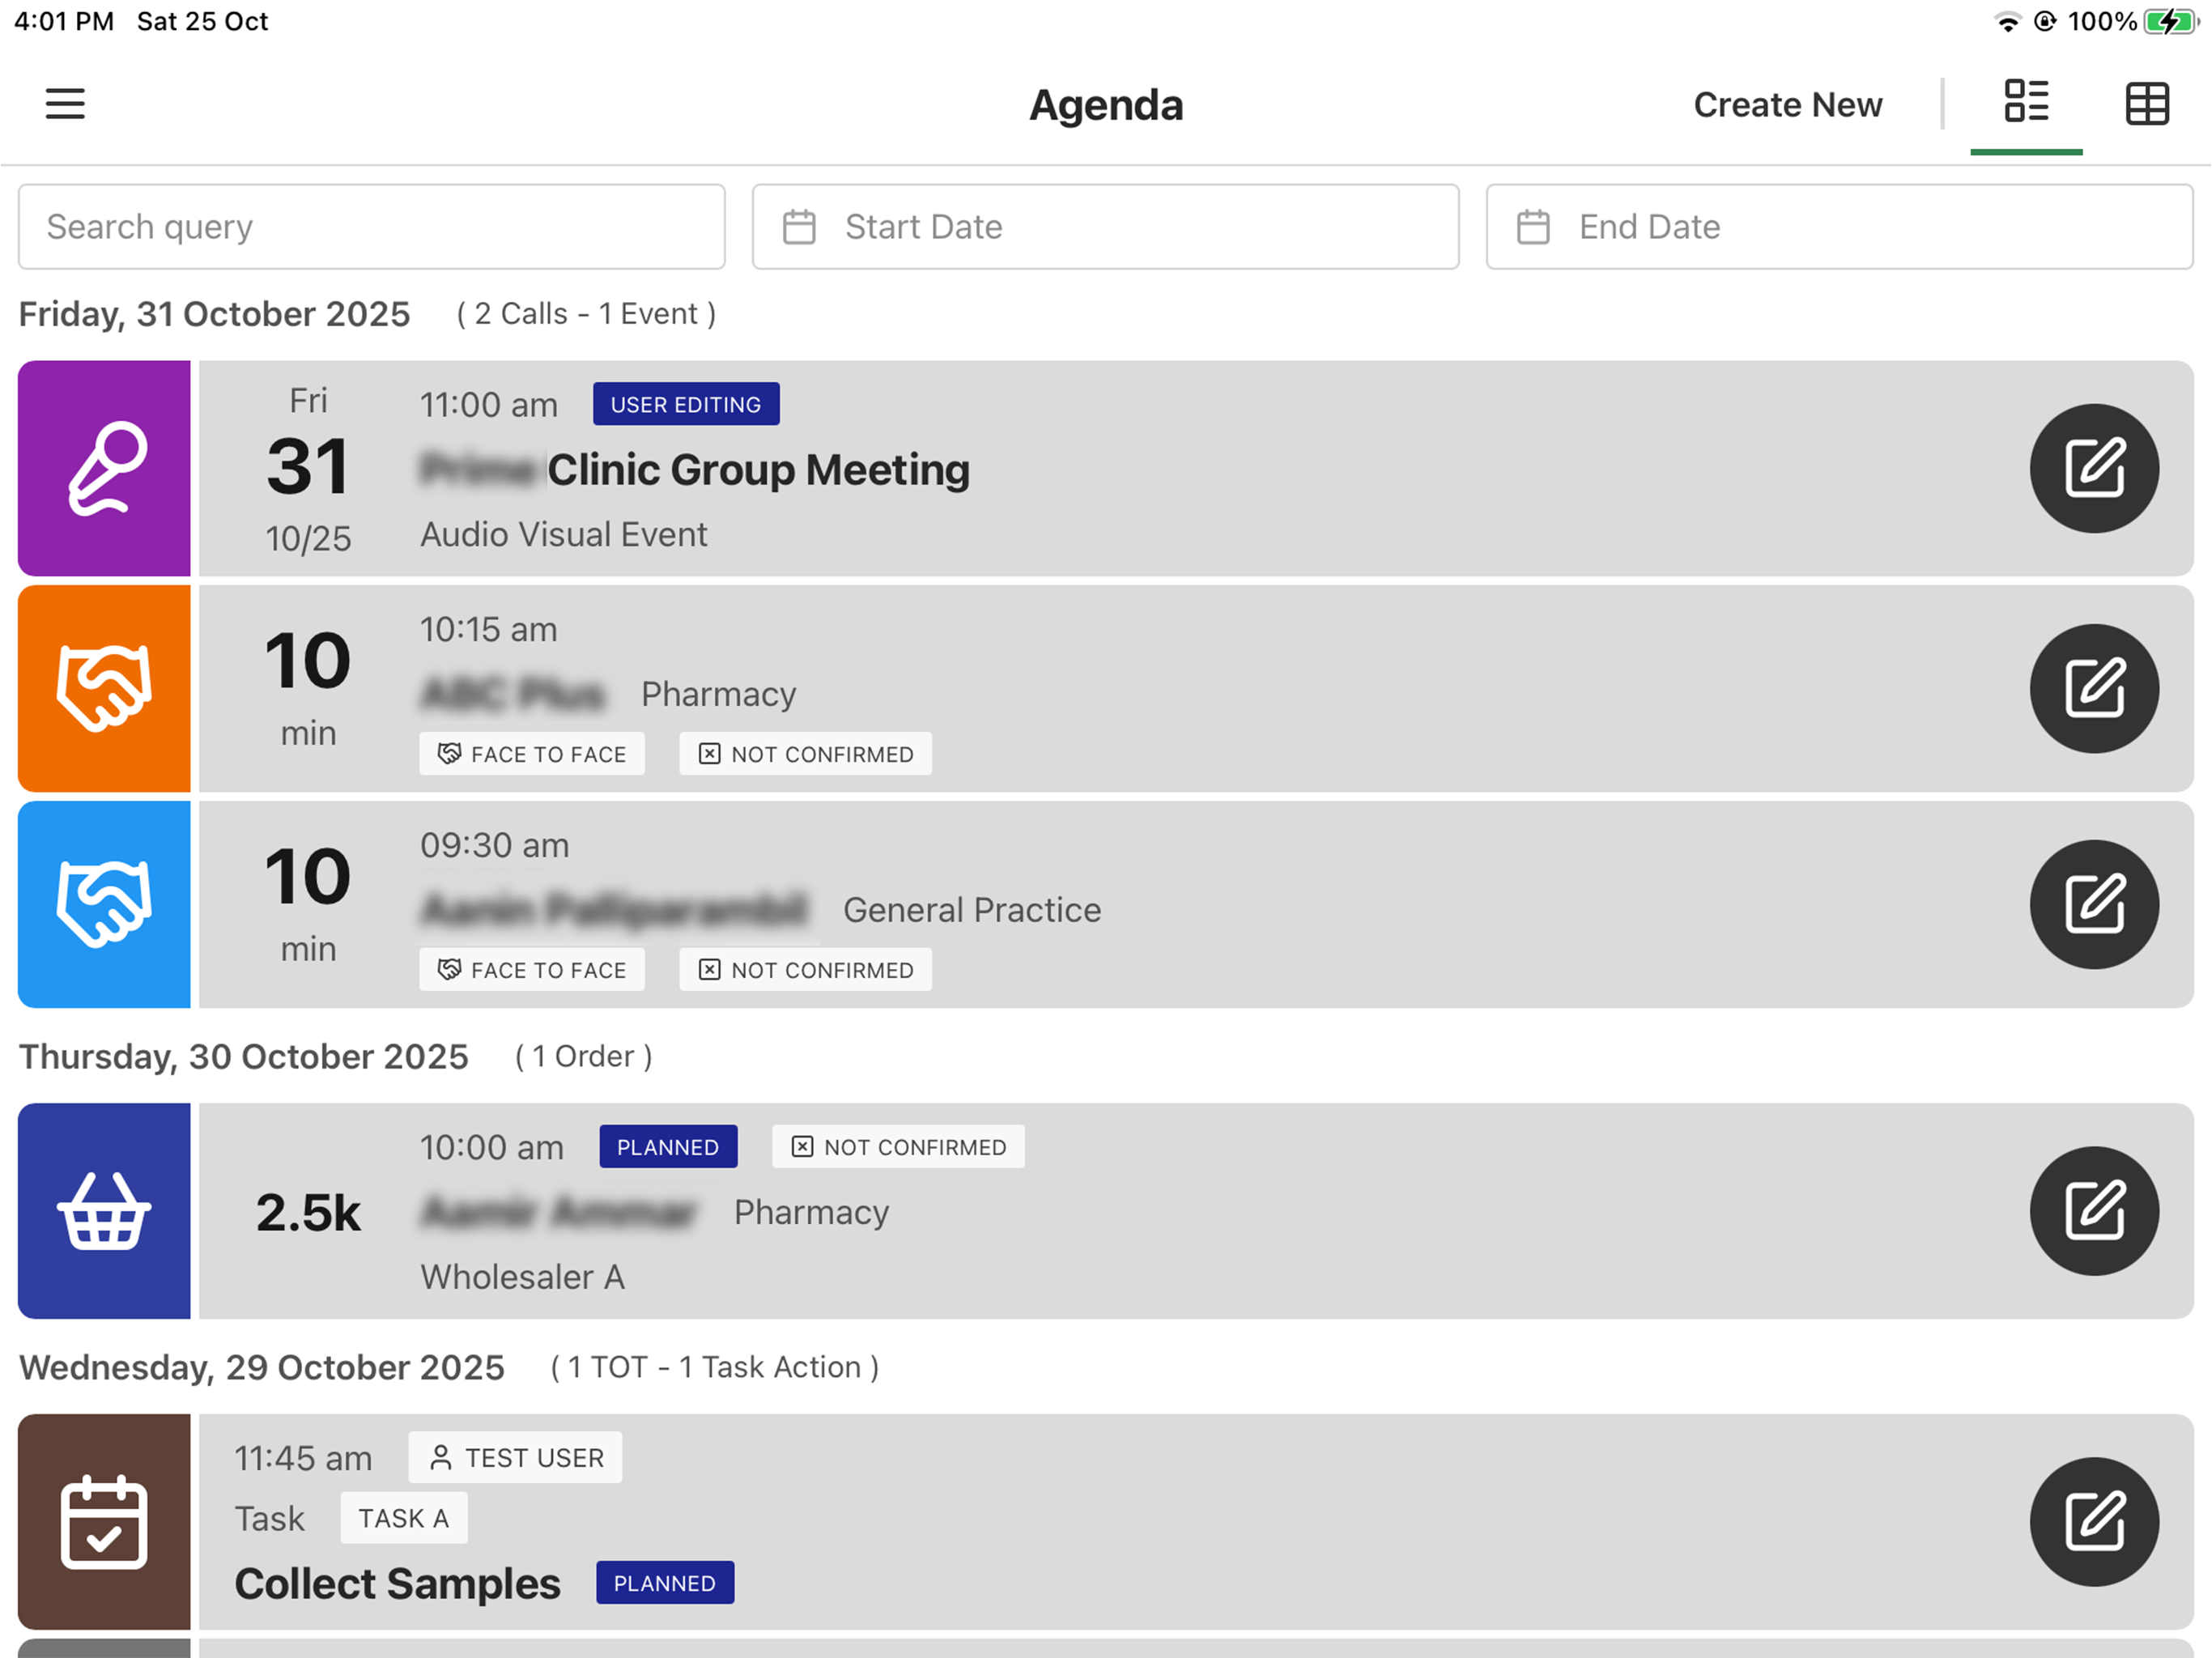Click FACE TO FACE tag on Pharmacy call
Image resolution: width=2212 pixels, height=1658 pixels.
(x=532, y=754)
